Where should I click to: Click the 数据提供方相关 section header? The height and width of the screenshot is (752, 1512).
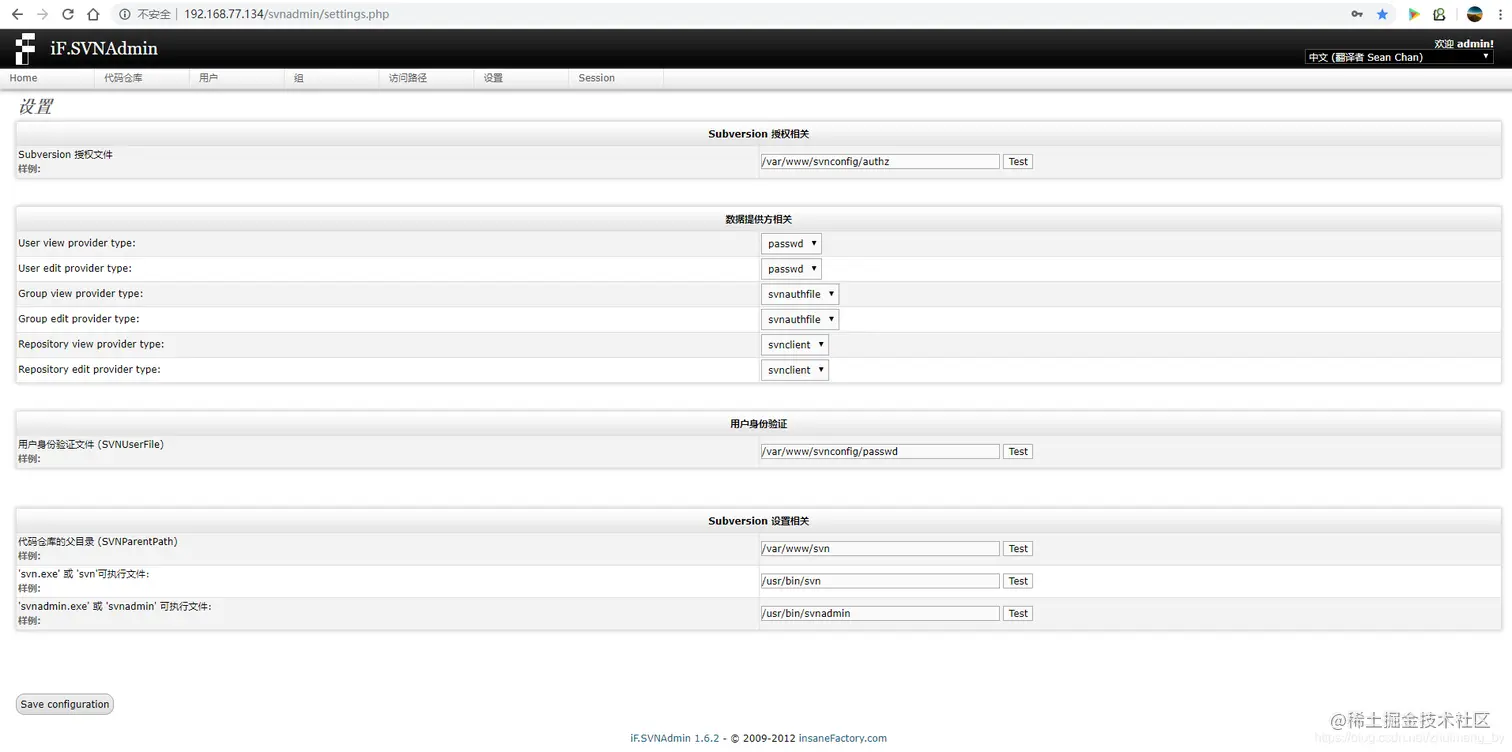pos(758,219)
